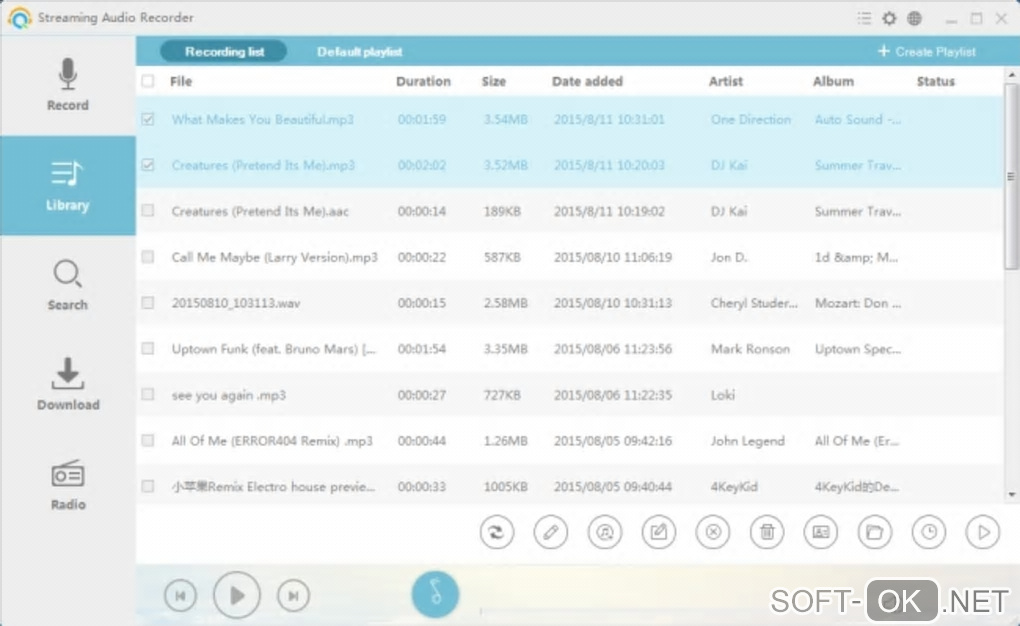1020x626 pixels.
Task: Sort by the Size column header
Action: 494,81
